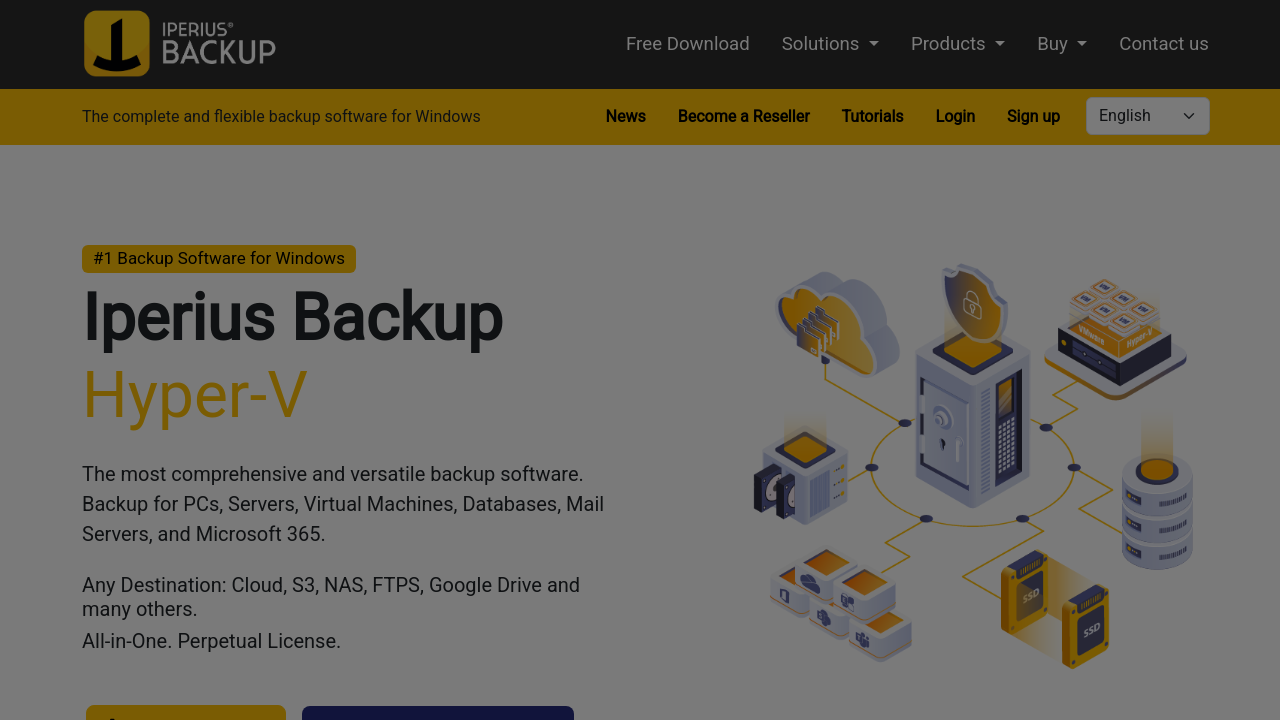Click the Login link
The height and width of the screenshot is (720, 1280).
(955, 116)
